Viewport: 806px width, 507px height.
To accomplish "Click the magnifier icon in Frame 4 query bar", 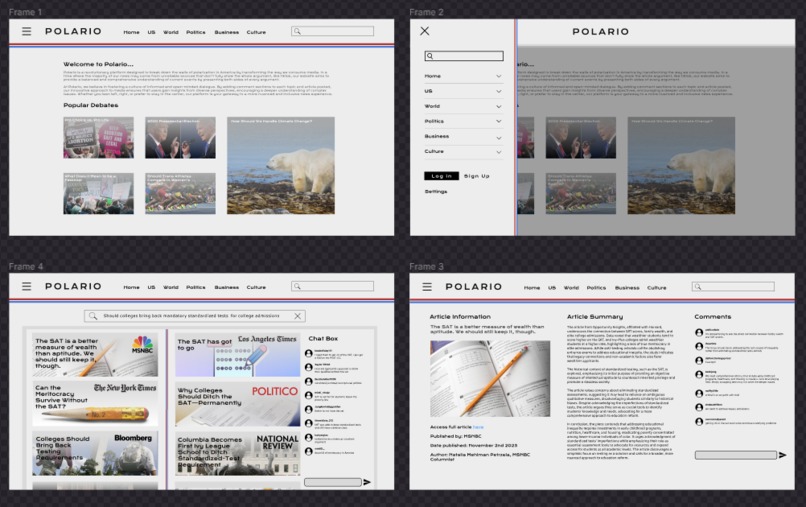I will click(93, 316).
